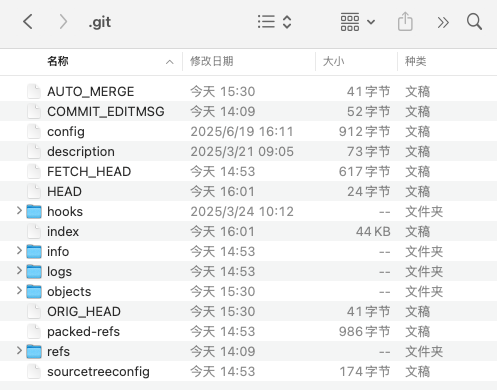Click the 986 字节 size value

(364, 332)
